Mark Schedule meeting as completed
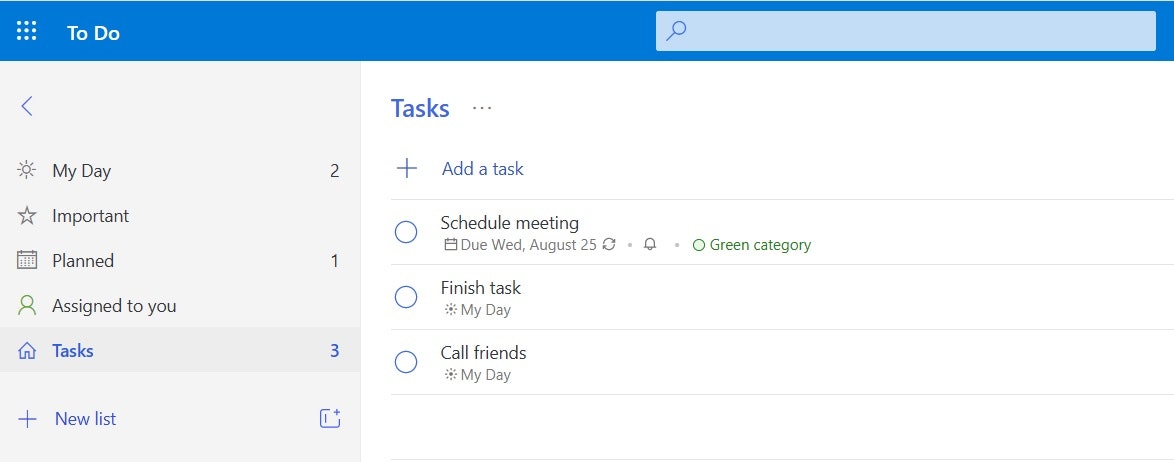Viewport: 1174px width, 462px height. [406, 232]
